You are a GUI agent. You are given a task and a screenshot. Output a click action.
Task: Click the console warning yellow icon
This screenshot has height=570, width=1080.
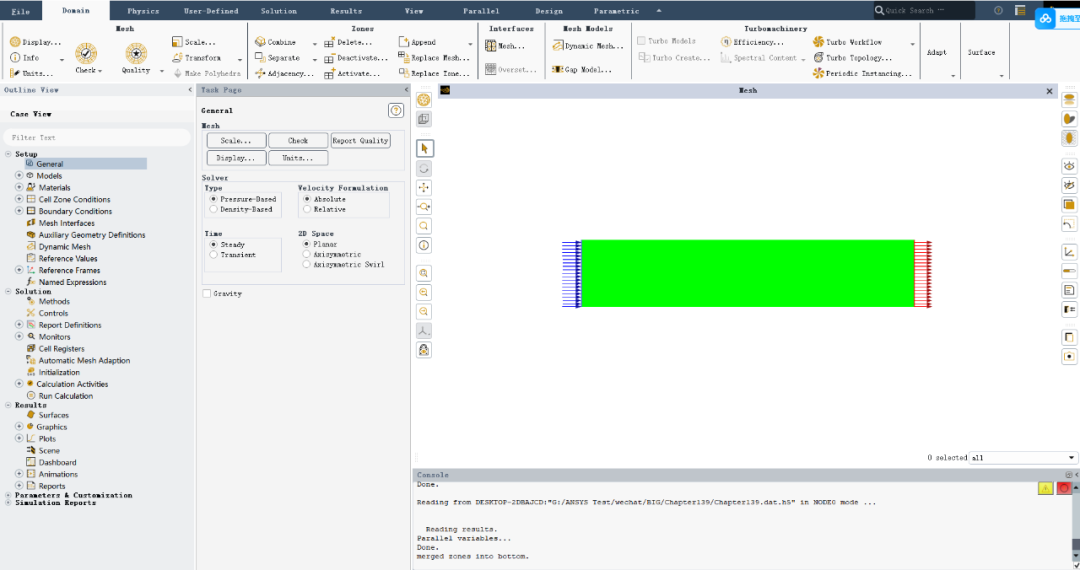tap(1046, 488)
